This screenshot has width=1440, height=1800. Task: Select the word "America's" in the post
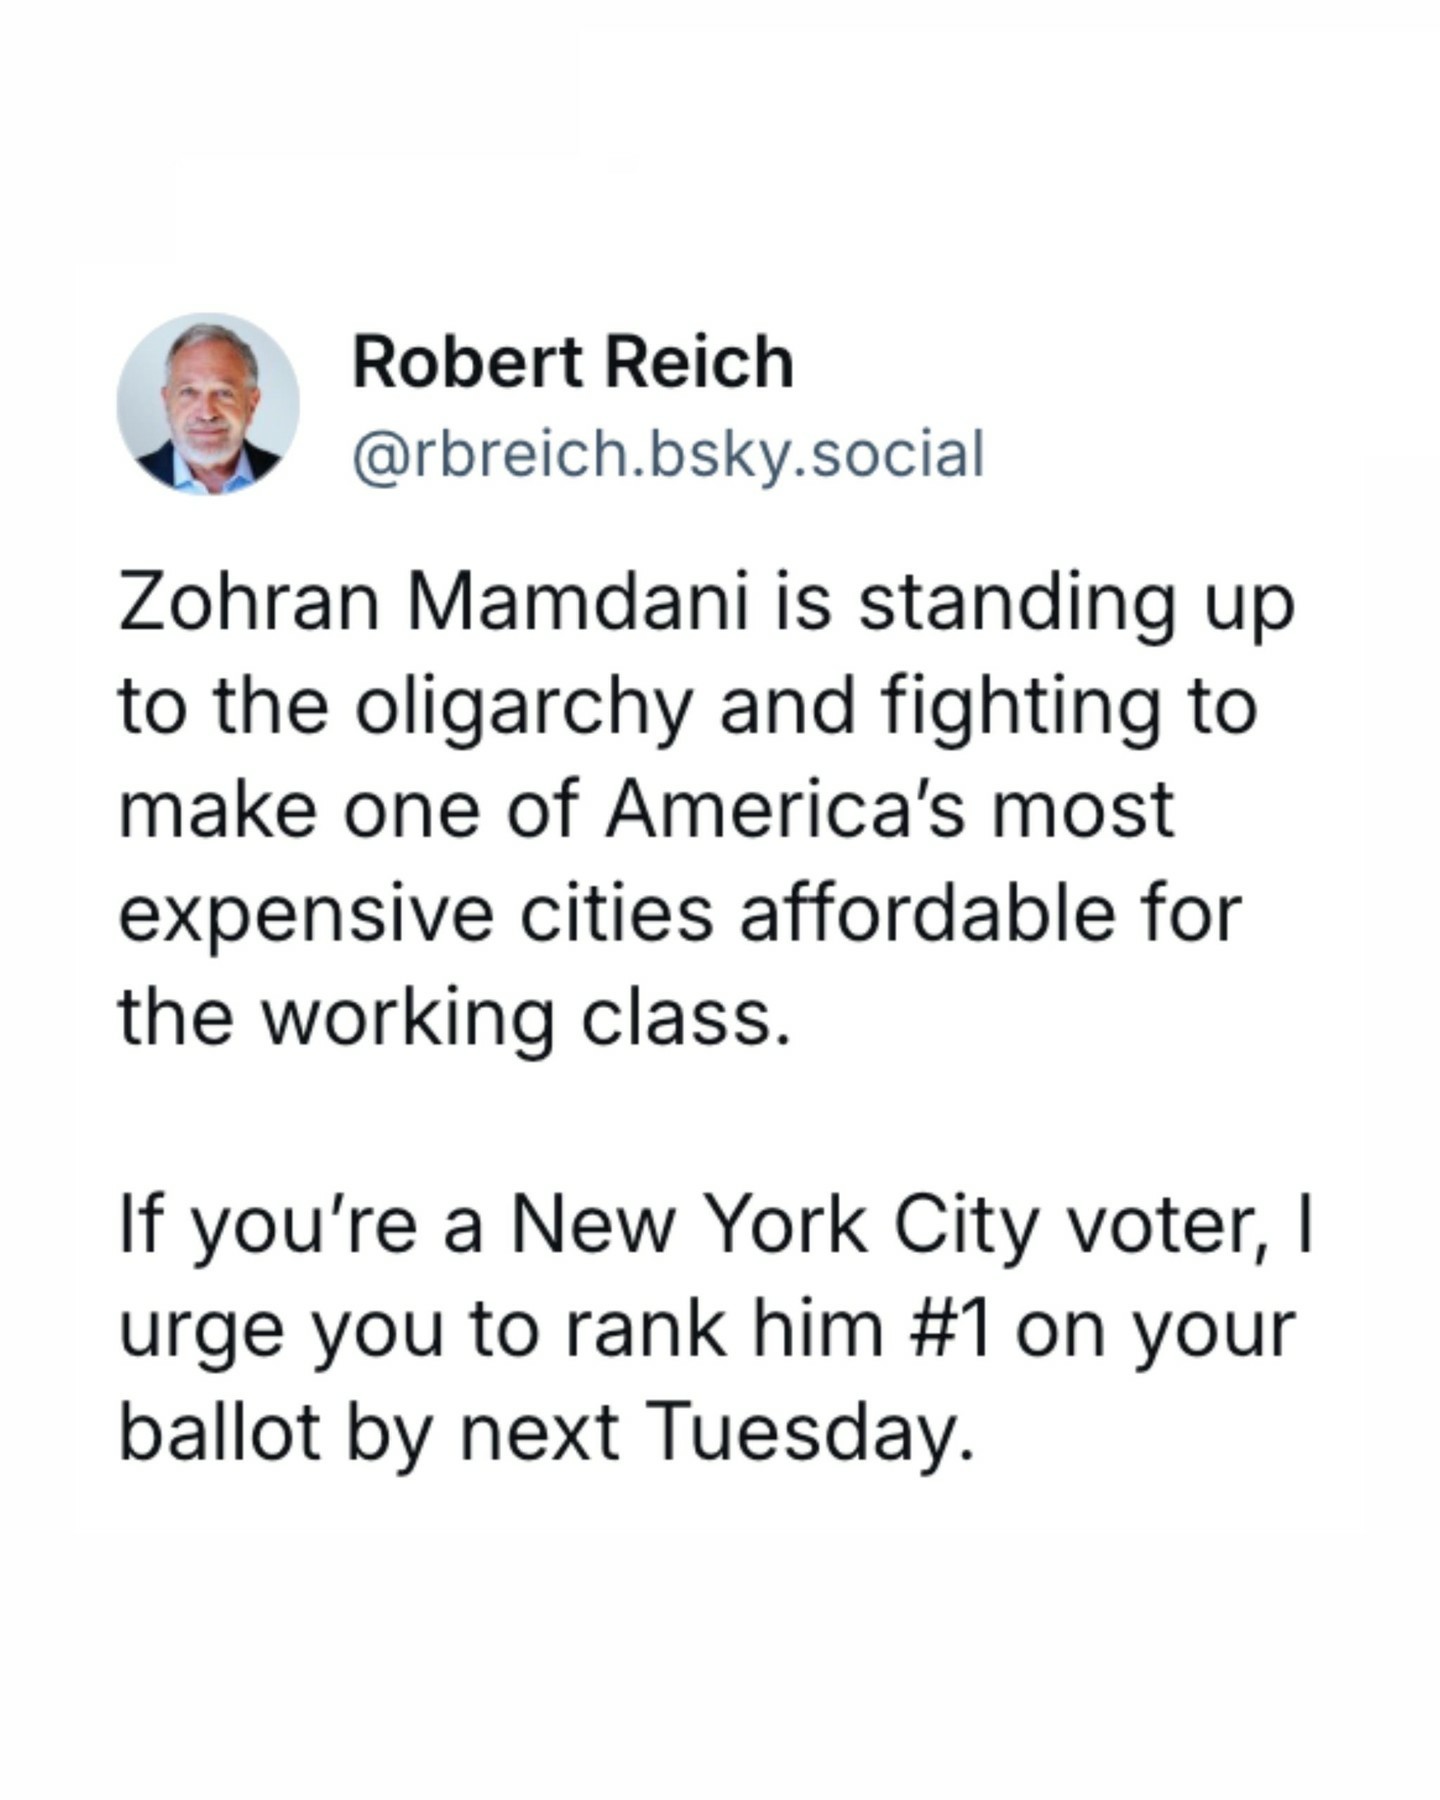tap(786, 809)
